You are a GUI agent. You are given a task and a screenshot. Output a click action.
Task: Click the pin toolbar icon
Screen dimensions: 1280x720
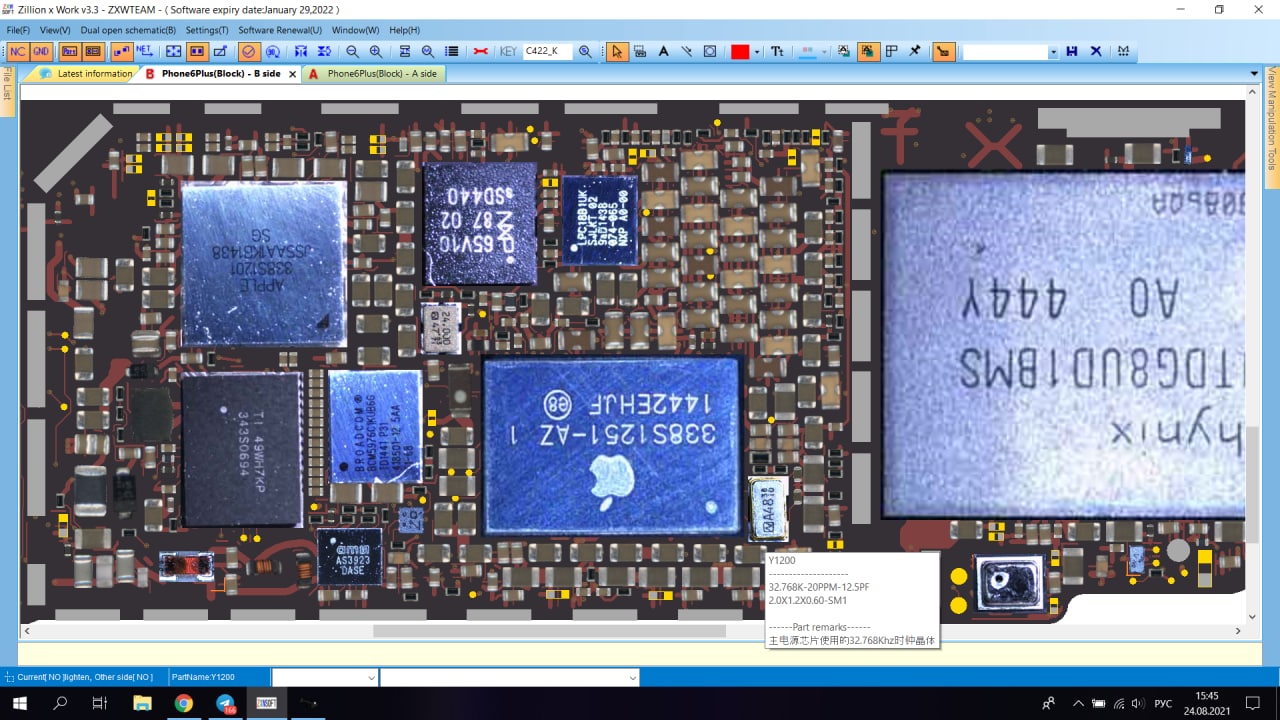915,51
